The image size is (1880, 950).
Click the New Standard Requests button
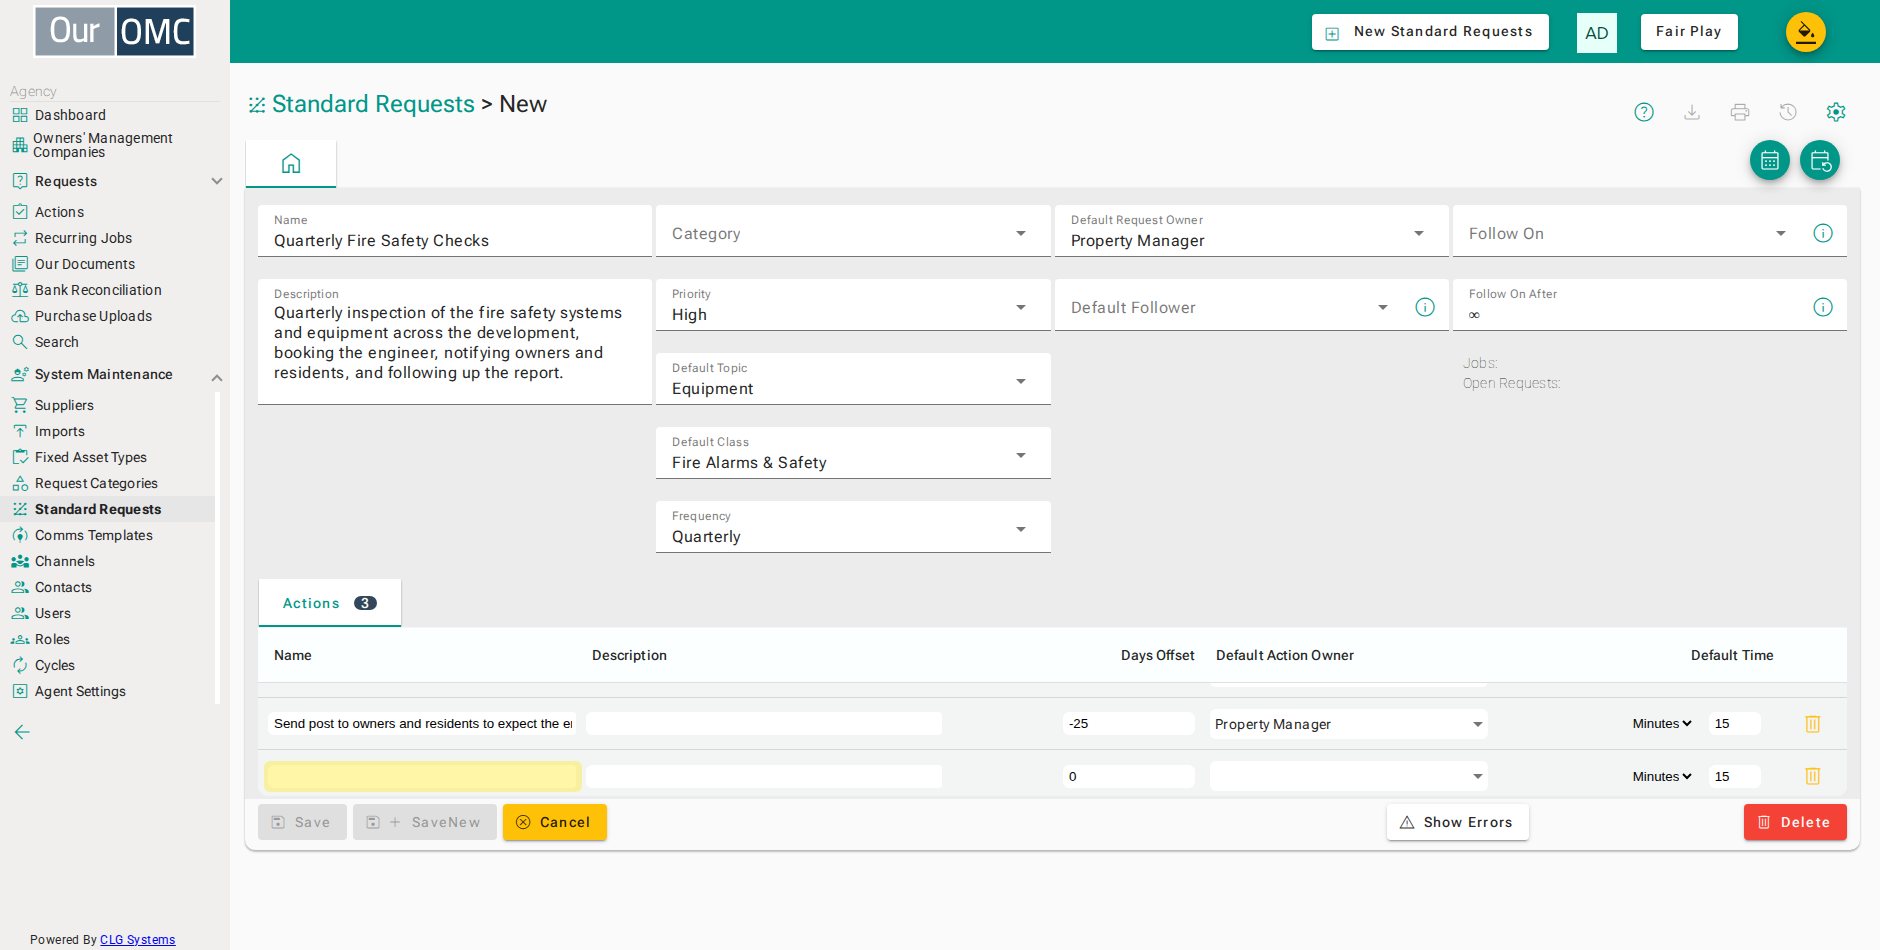(1430, 32)
